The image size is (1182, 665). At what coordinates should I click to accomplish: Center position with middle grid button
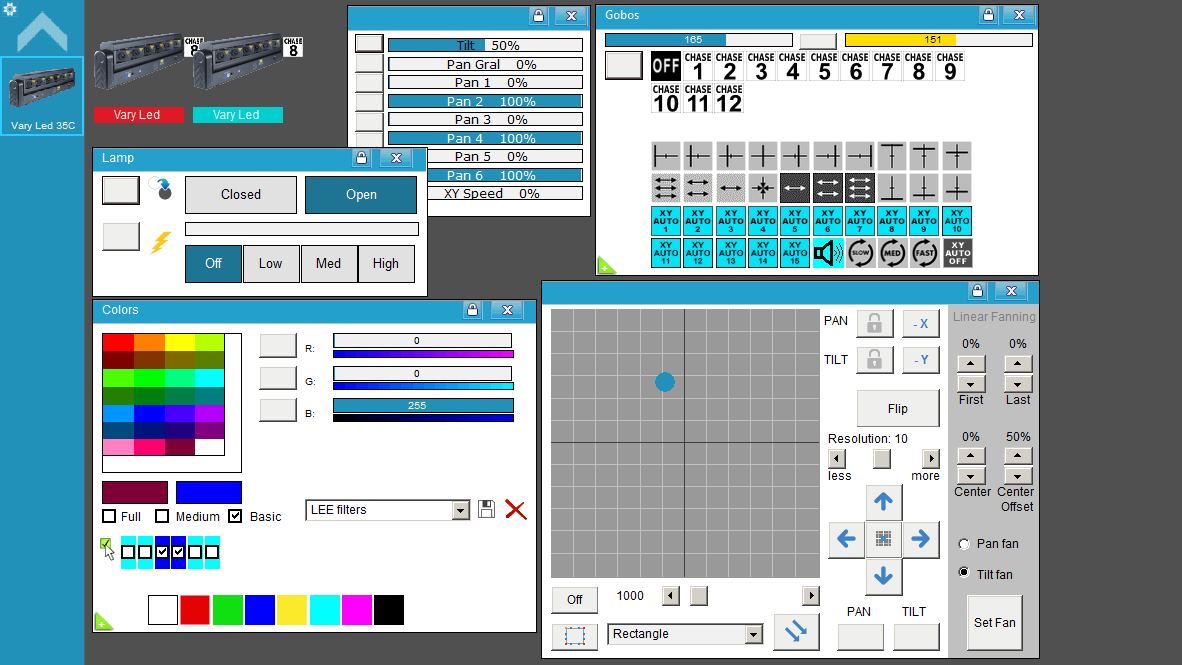(883, 538)
